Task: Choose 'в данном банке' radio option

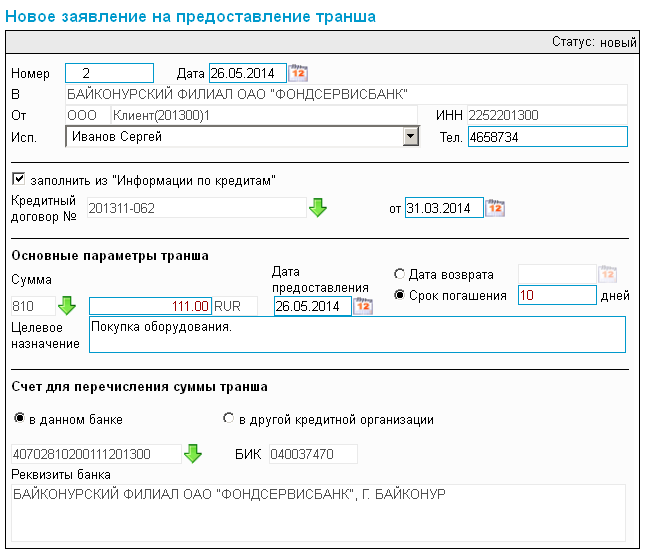Action: (x=19, y=418)
